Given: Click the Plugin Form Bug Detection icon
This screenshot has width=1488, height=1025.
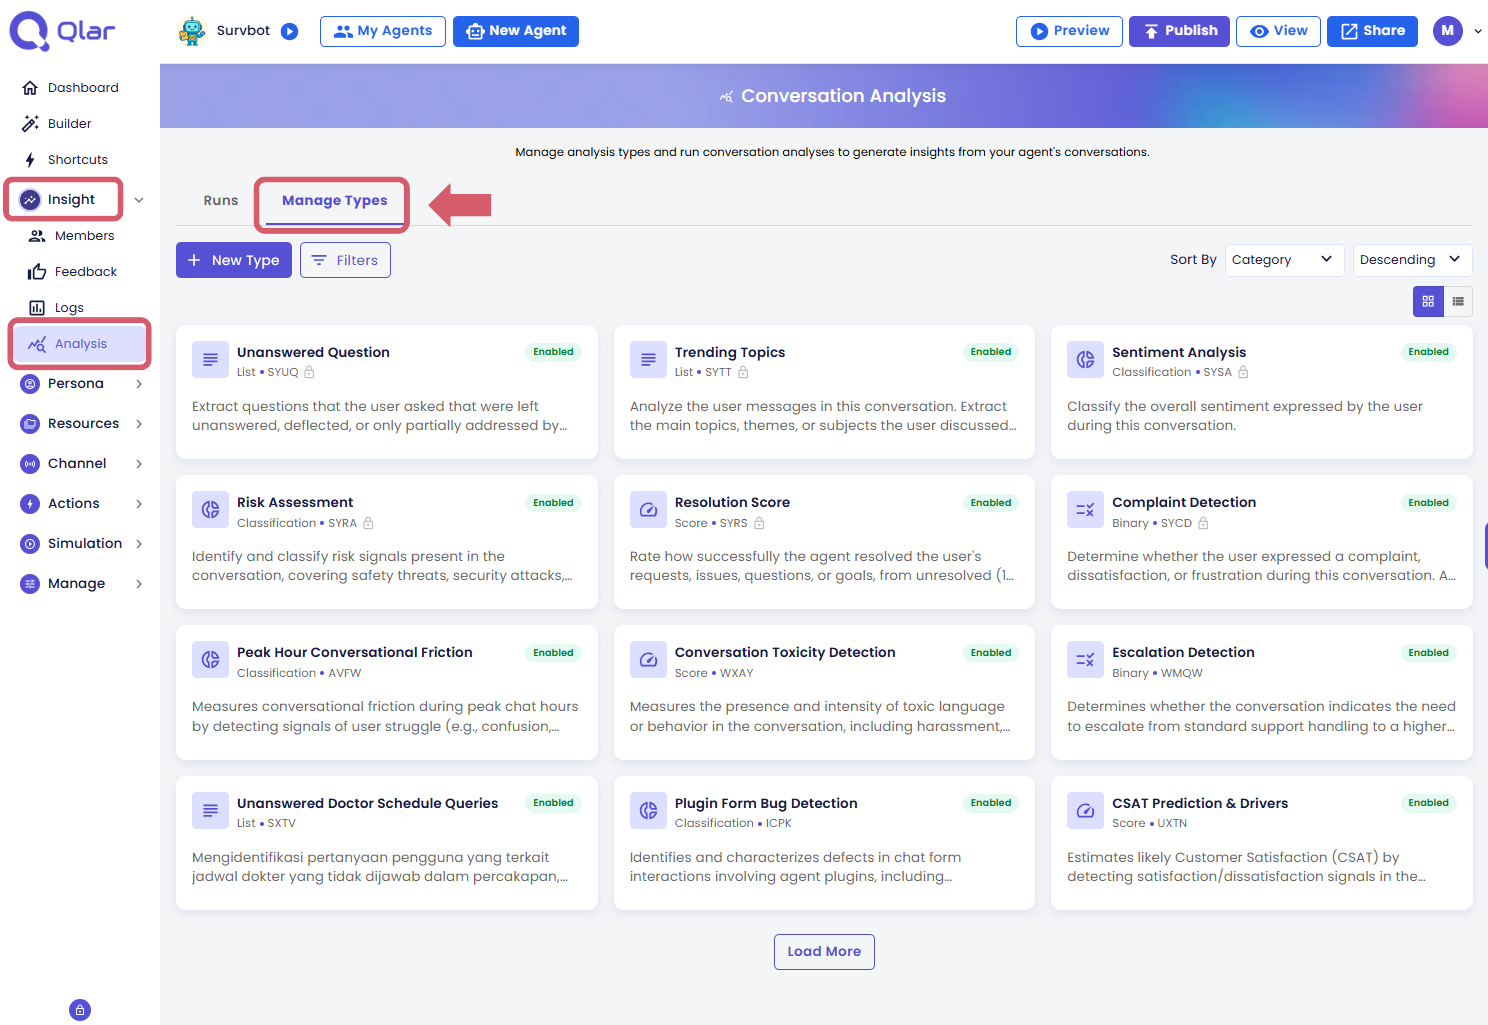Looking at the screenshot, I should pyautogui.click(x=648, y=811).
